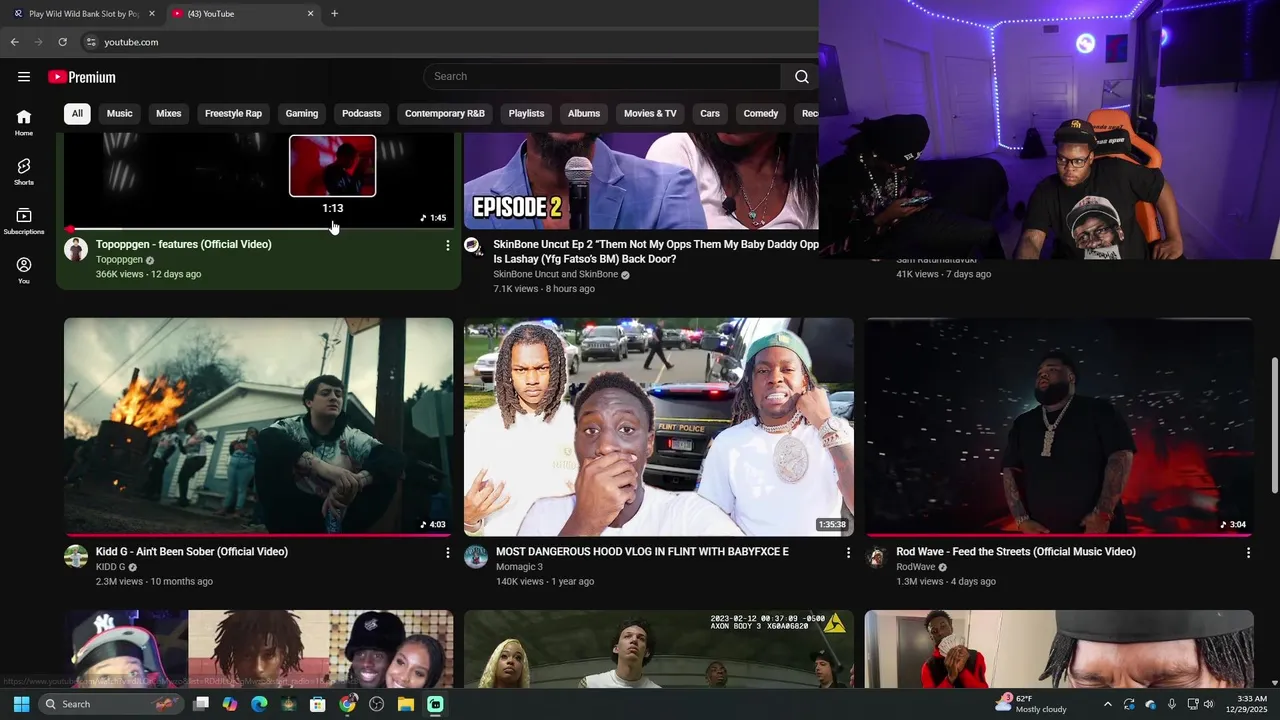Image resolution: width=1280 pixels, height=720 pixels.
Task: Click the YouTube search input field
Action: point(602,77)
